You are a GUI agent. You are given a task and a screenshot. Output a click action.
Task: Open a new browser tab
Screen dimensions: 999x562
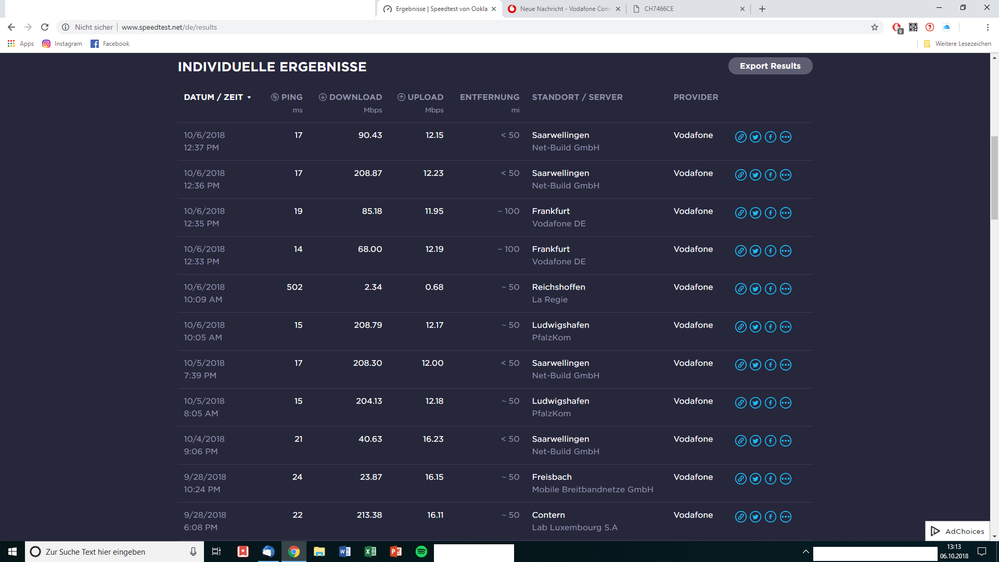[762, 9]
